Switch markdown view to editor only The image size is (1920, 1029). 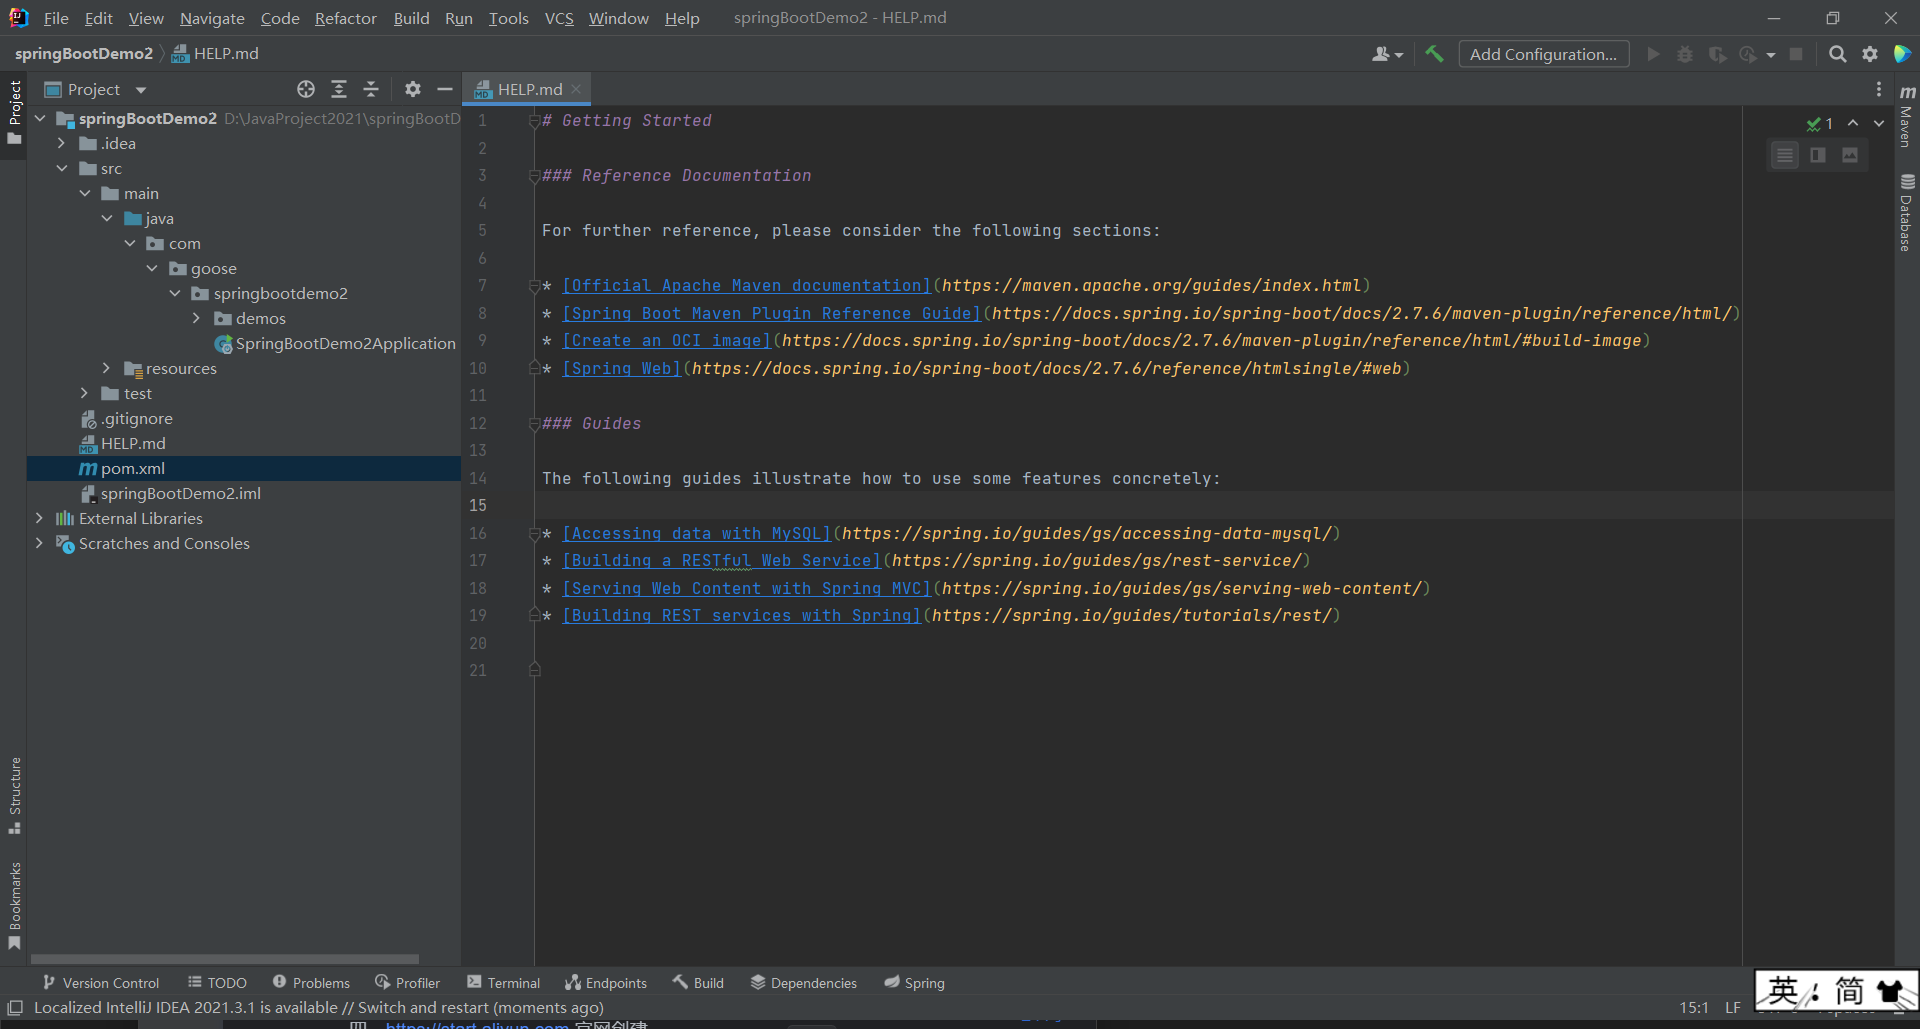[1785, 155]
